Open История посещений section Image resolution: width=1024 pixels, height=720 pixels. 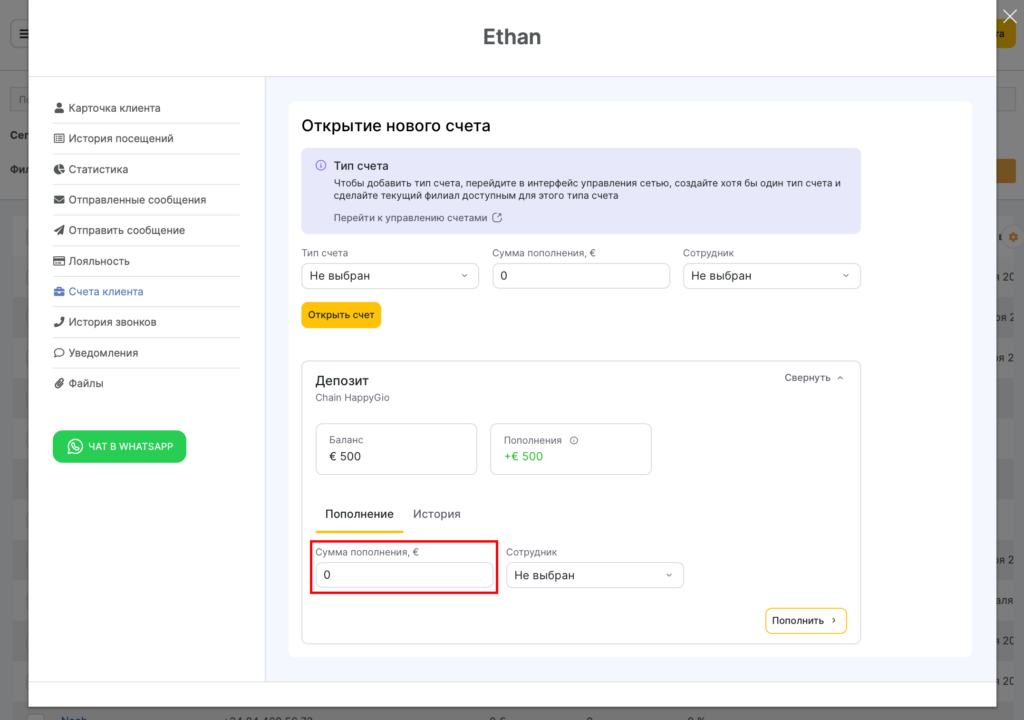pos(120,139)
